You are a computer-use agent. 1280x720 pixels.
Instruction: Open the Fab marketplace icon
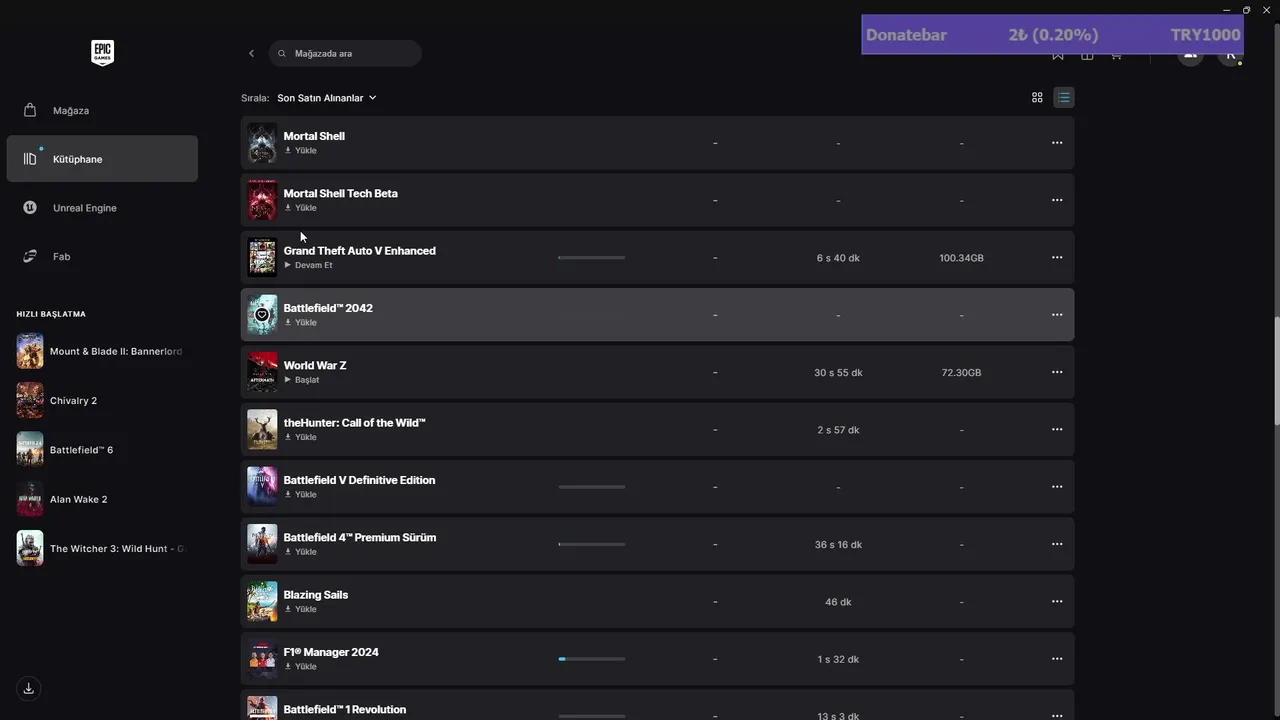[30, 257]
